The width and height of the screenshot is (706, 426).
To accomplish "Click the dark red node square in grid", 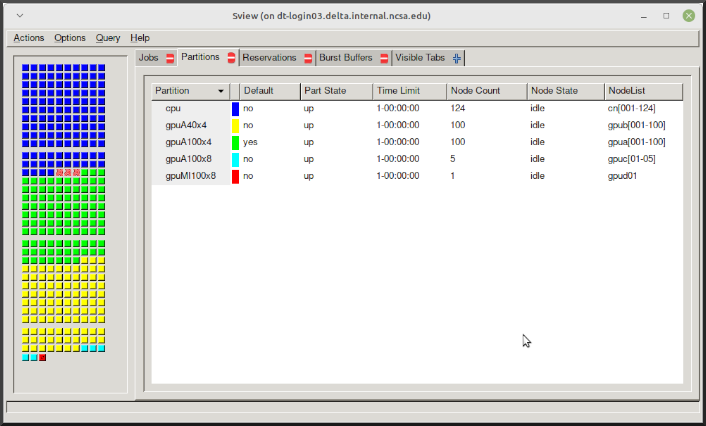I will pyautogui.click(x=43, y=357).
